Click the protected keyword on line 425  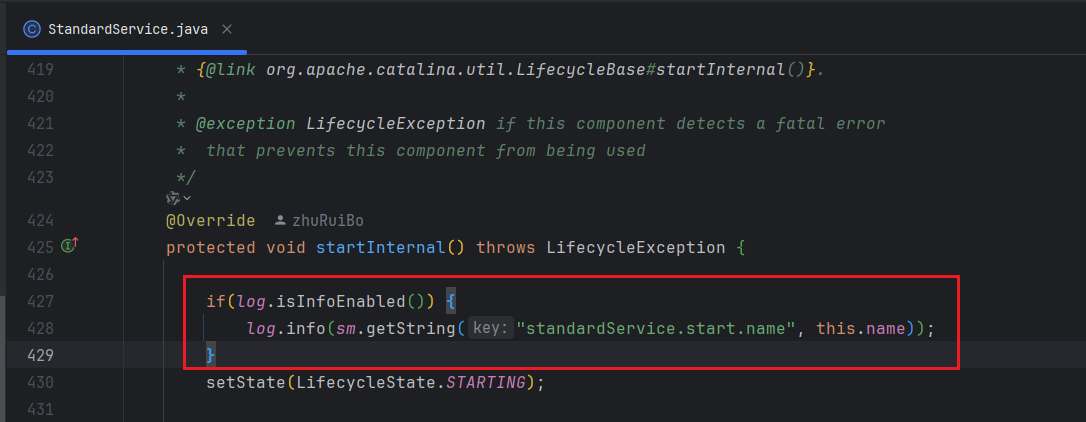[x=211, y=247]
